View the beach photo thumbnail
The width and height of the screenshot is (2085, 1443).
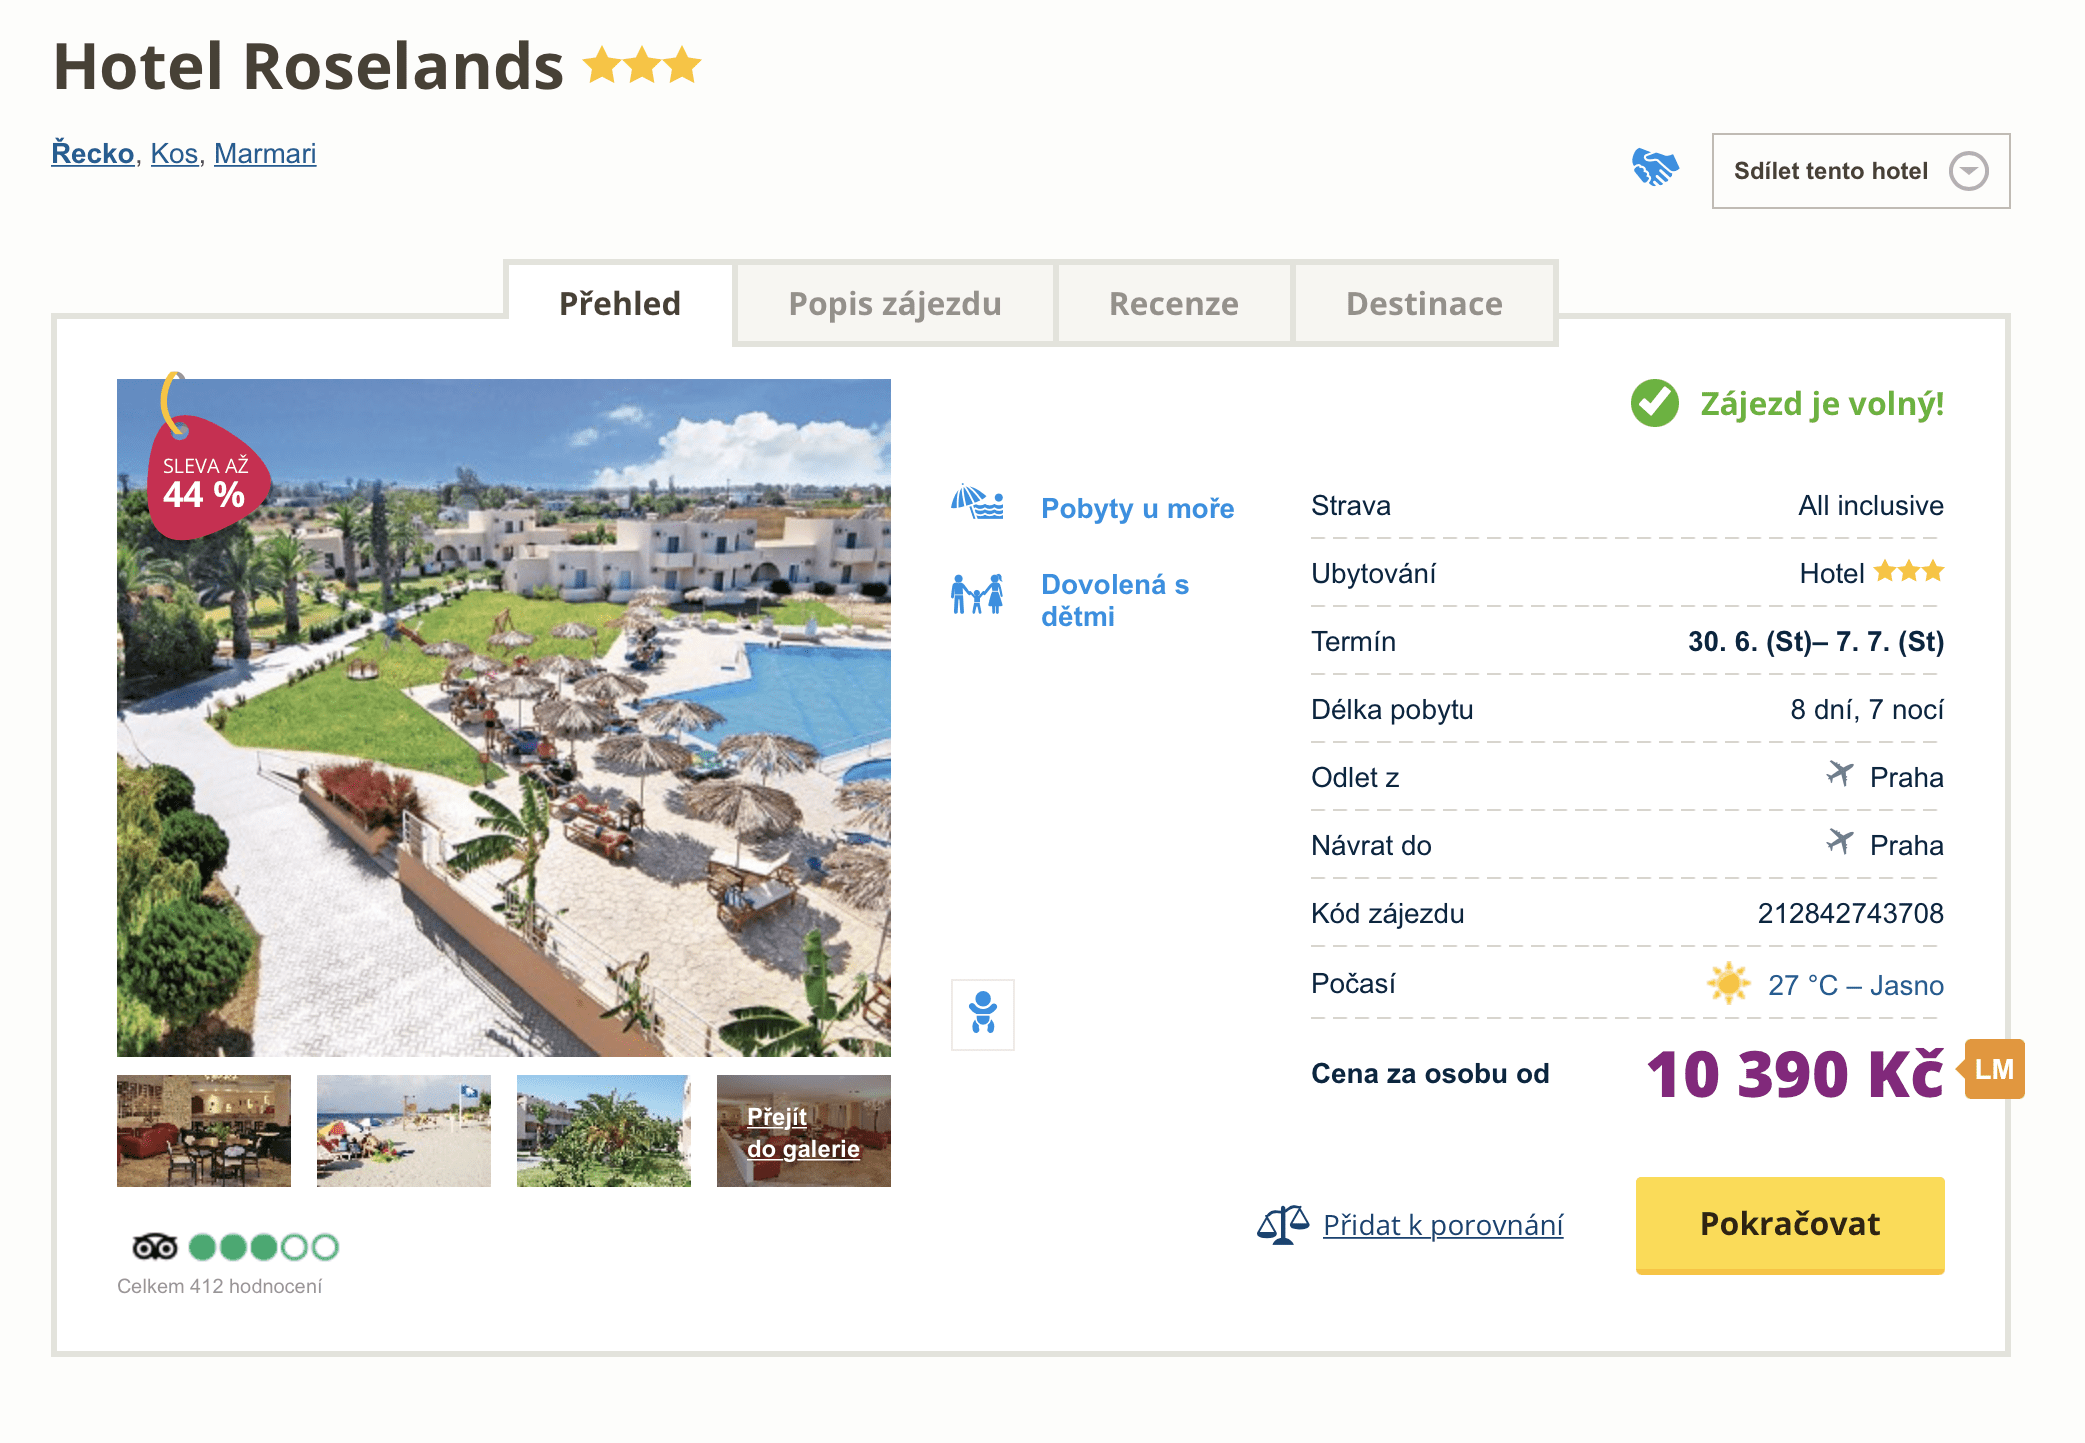[404, 1131]
